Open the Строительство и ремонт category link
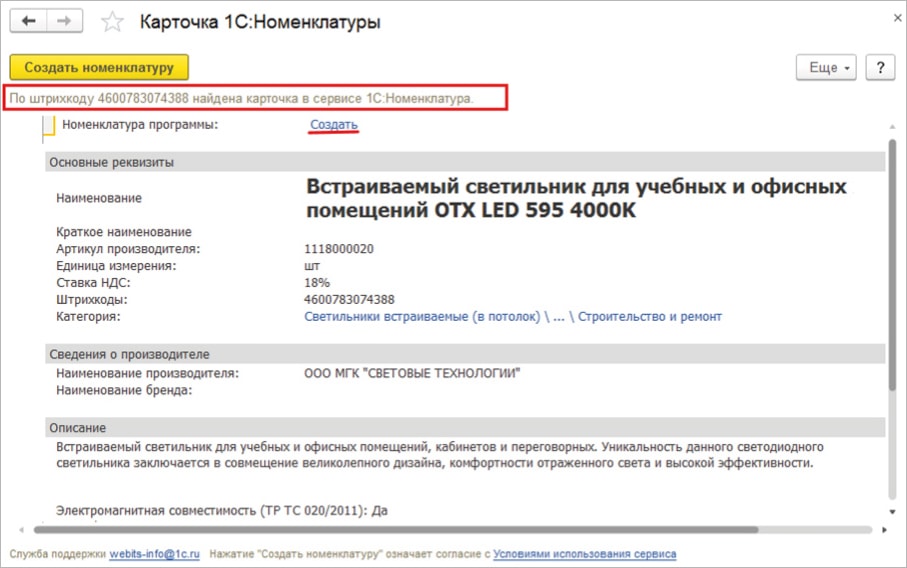The width and height of the screenshot is (907, 568). [x=650, y=317]
